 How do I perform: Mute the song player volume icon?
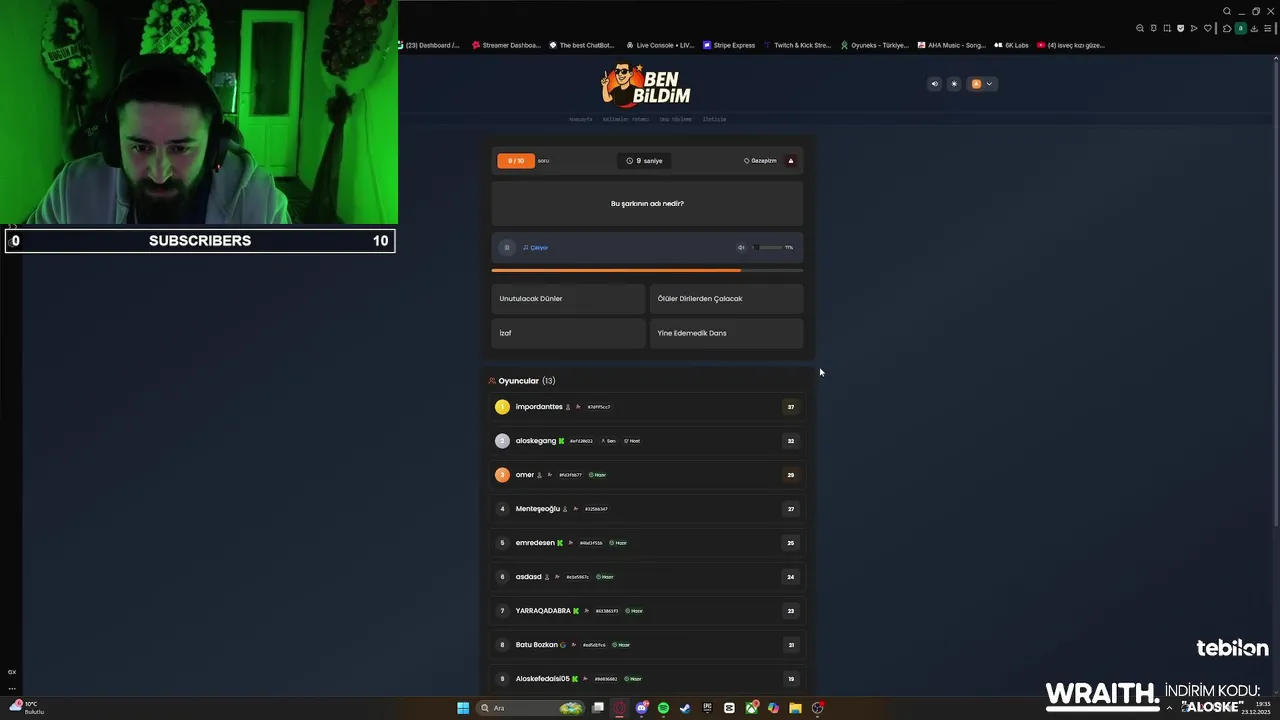click(x=741, y=247)
